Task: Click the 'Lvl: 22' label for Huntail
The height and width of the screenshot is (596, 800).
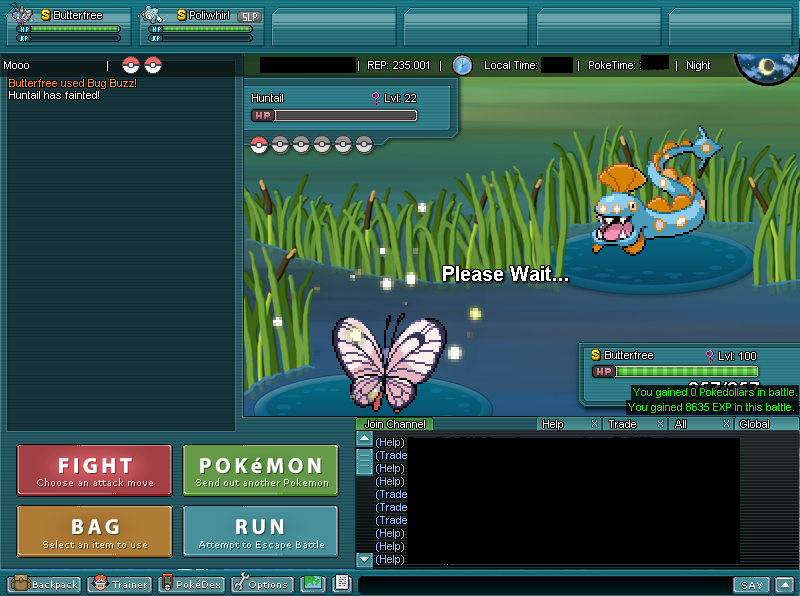Action: tap(401, 98)
